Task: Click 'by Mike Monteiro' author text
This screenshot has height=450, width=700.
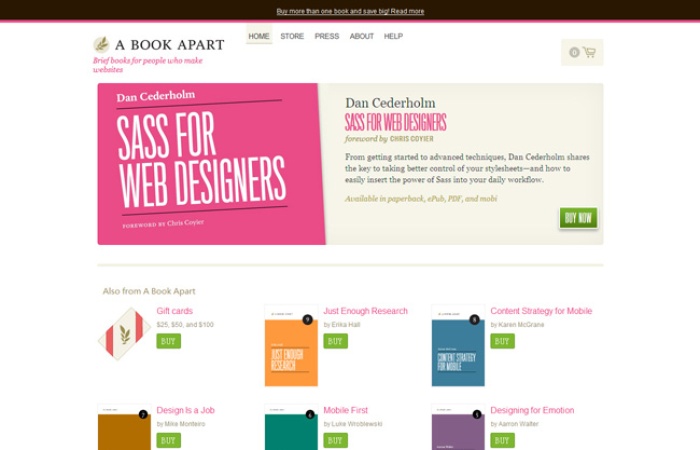Action: coord(181,424)
